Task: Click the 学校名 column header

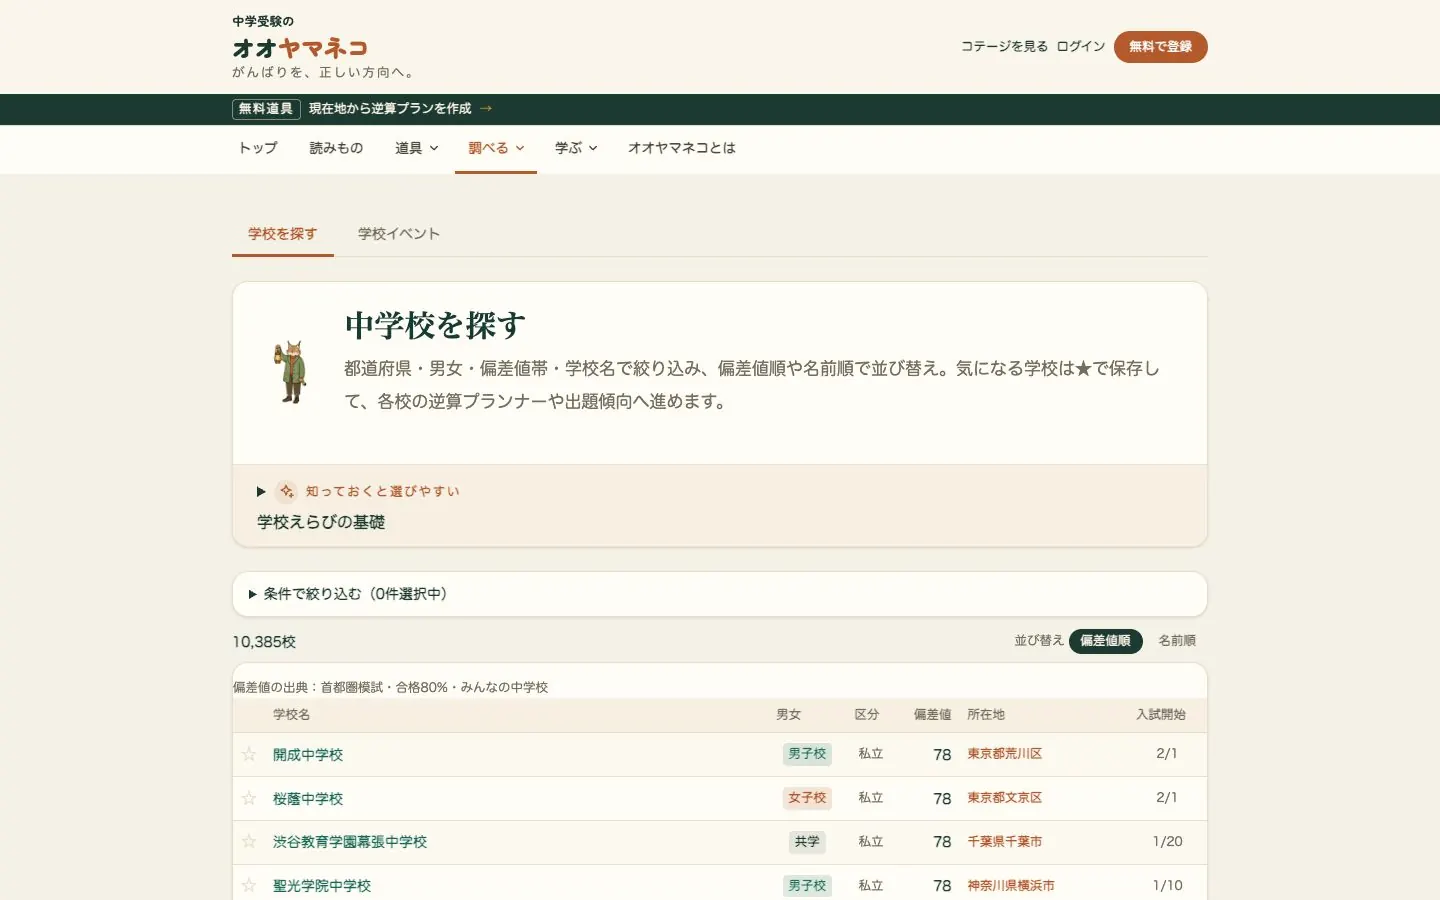Action: [292, 715]
